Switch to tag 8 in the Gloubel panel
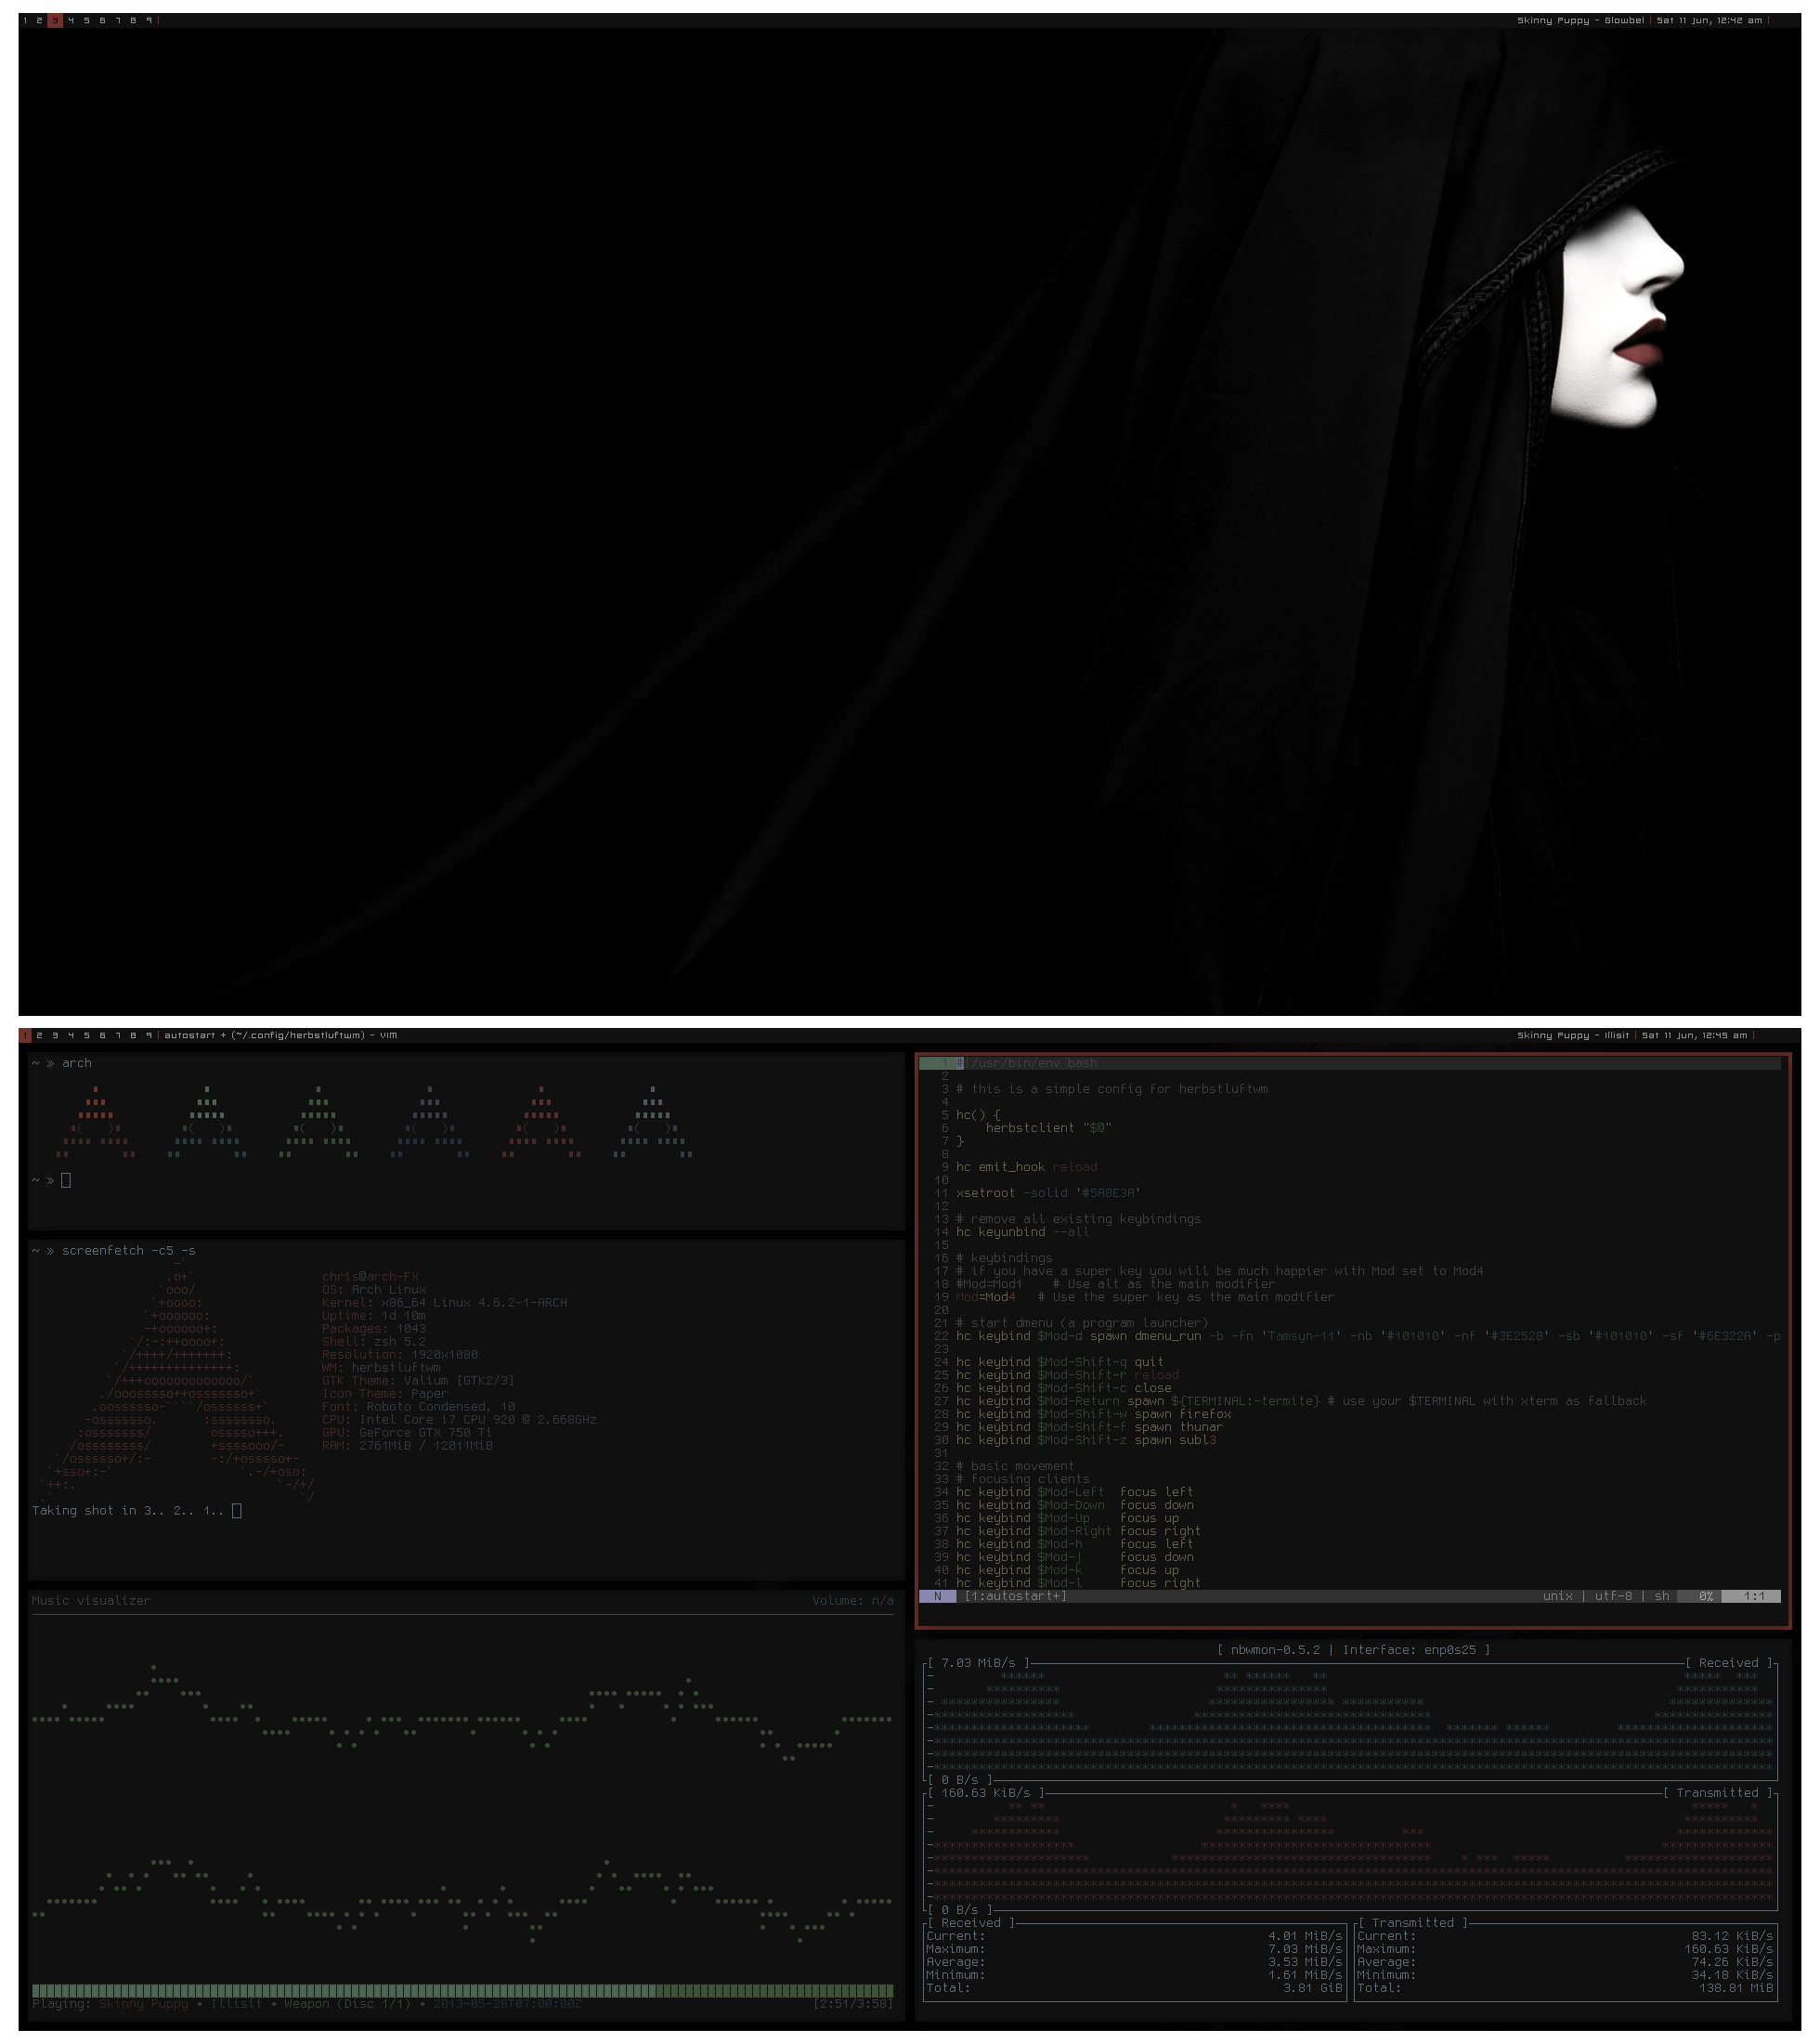This screenshot has width=1820, height=2043. click(133, 20)
